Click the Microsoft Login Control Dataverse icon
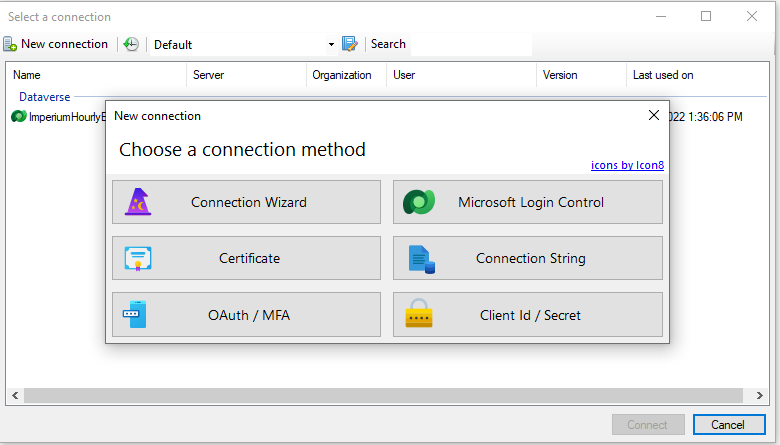Screen dimensions: 780x445 (x=418, y=203)
